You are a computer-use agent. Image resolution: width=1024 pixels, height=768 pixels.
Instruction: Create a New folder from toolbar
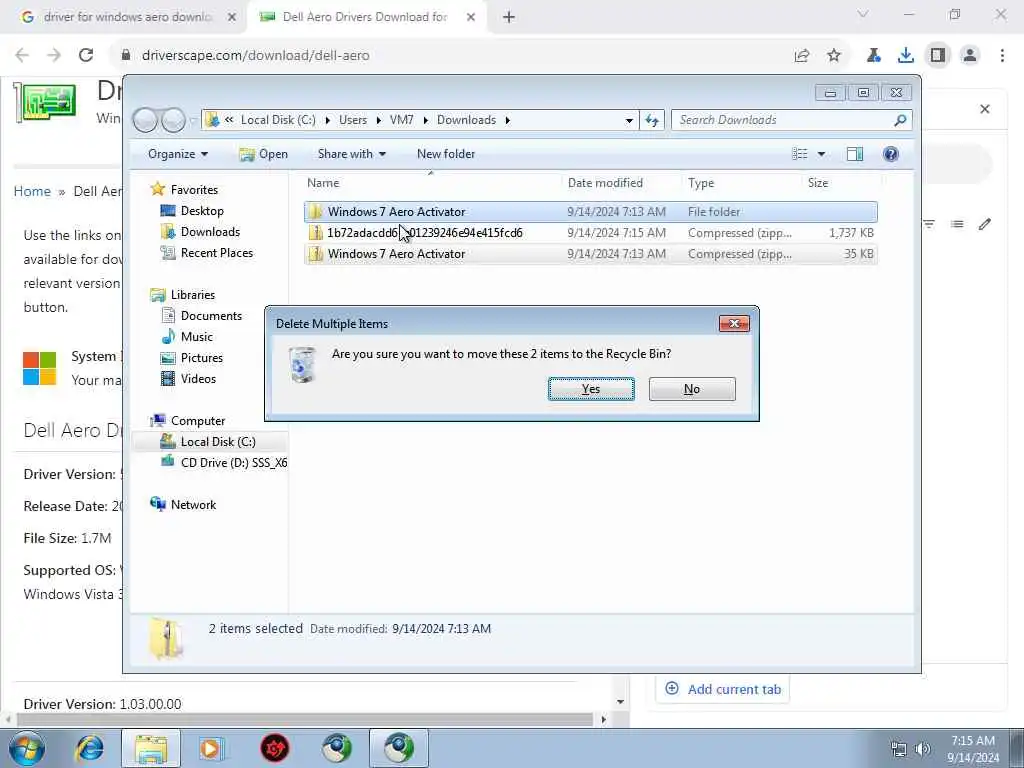point(446,154)
